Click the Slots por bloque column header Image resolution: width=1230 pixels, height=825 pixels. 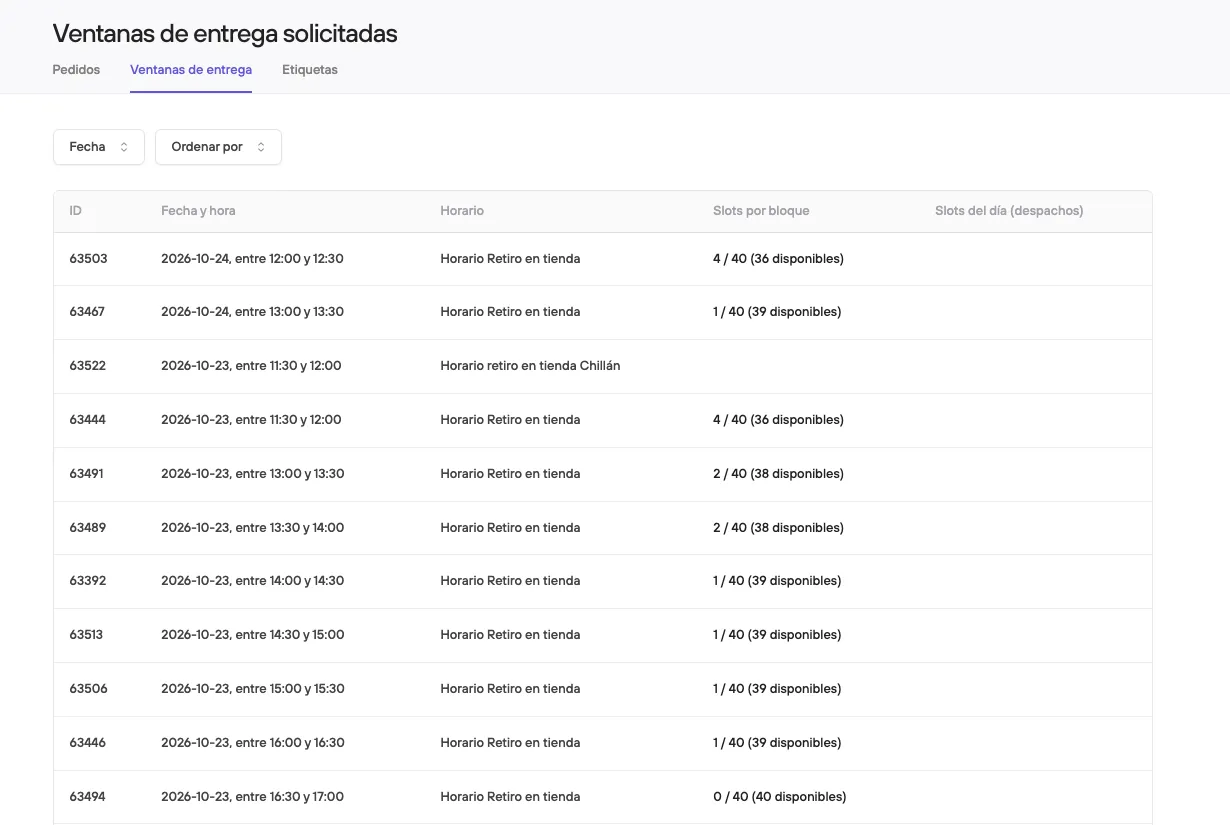(761, 211)
